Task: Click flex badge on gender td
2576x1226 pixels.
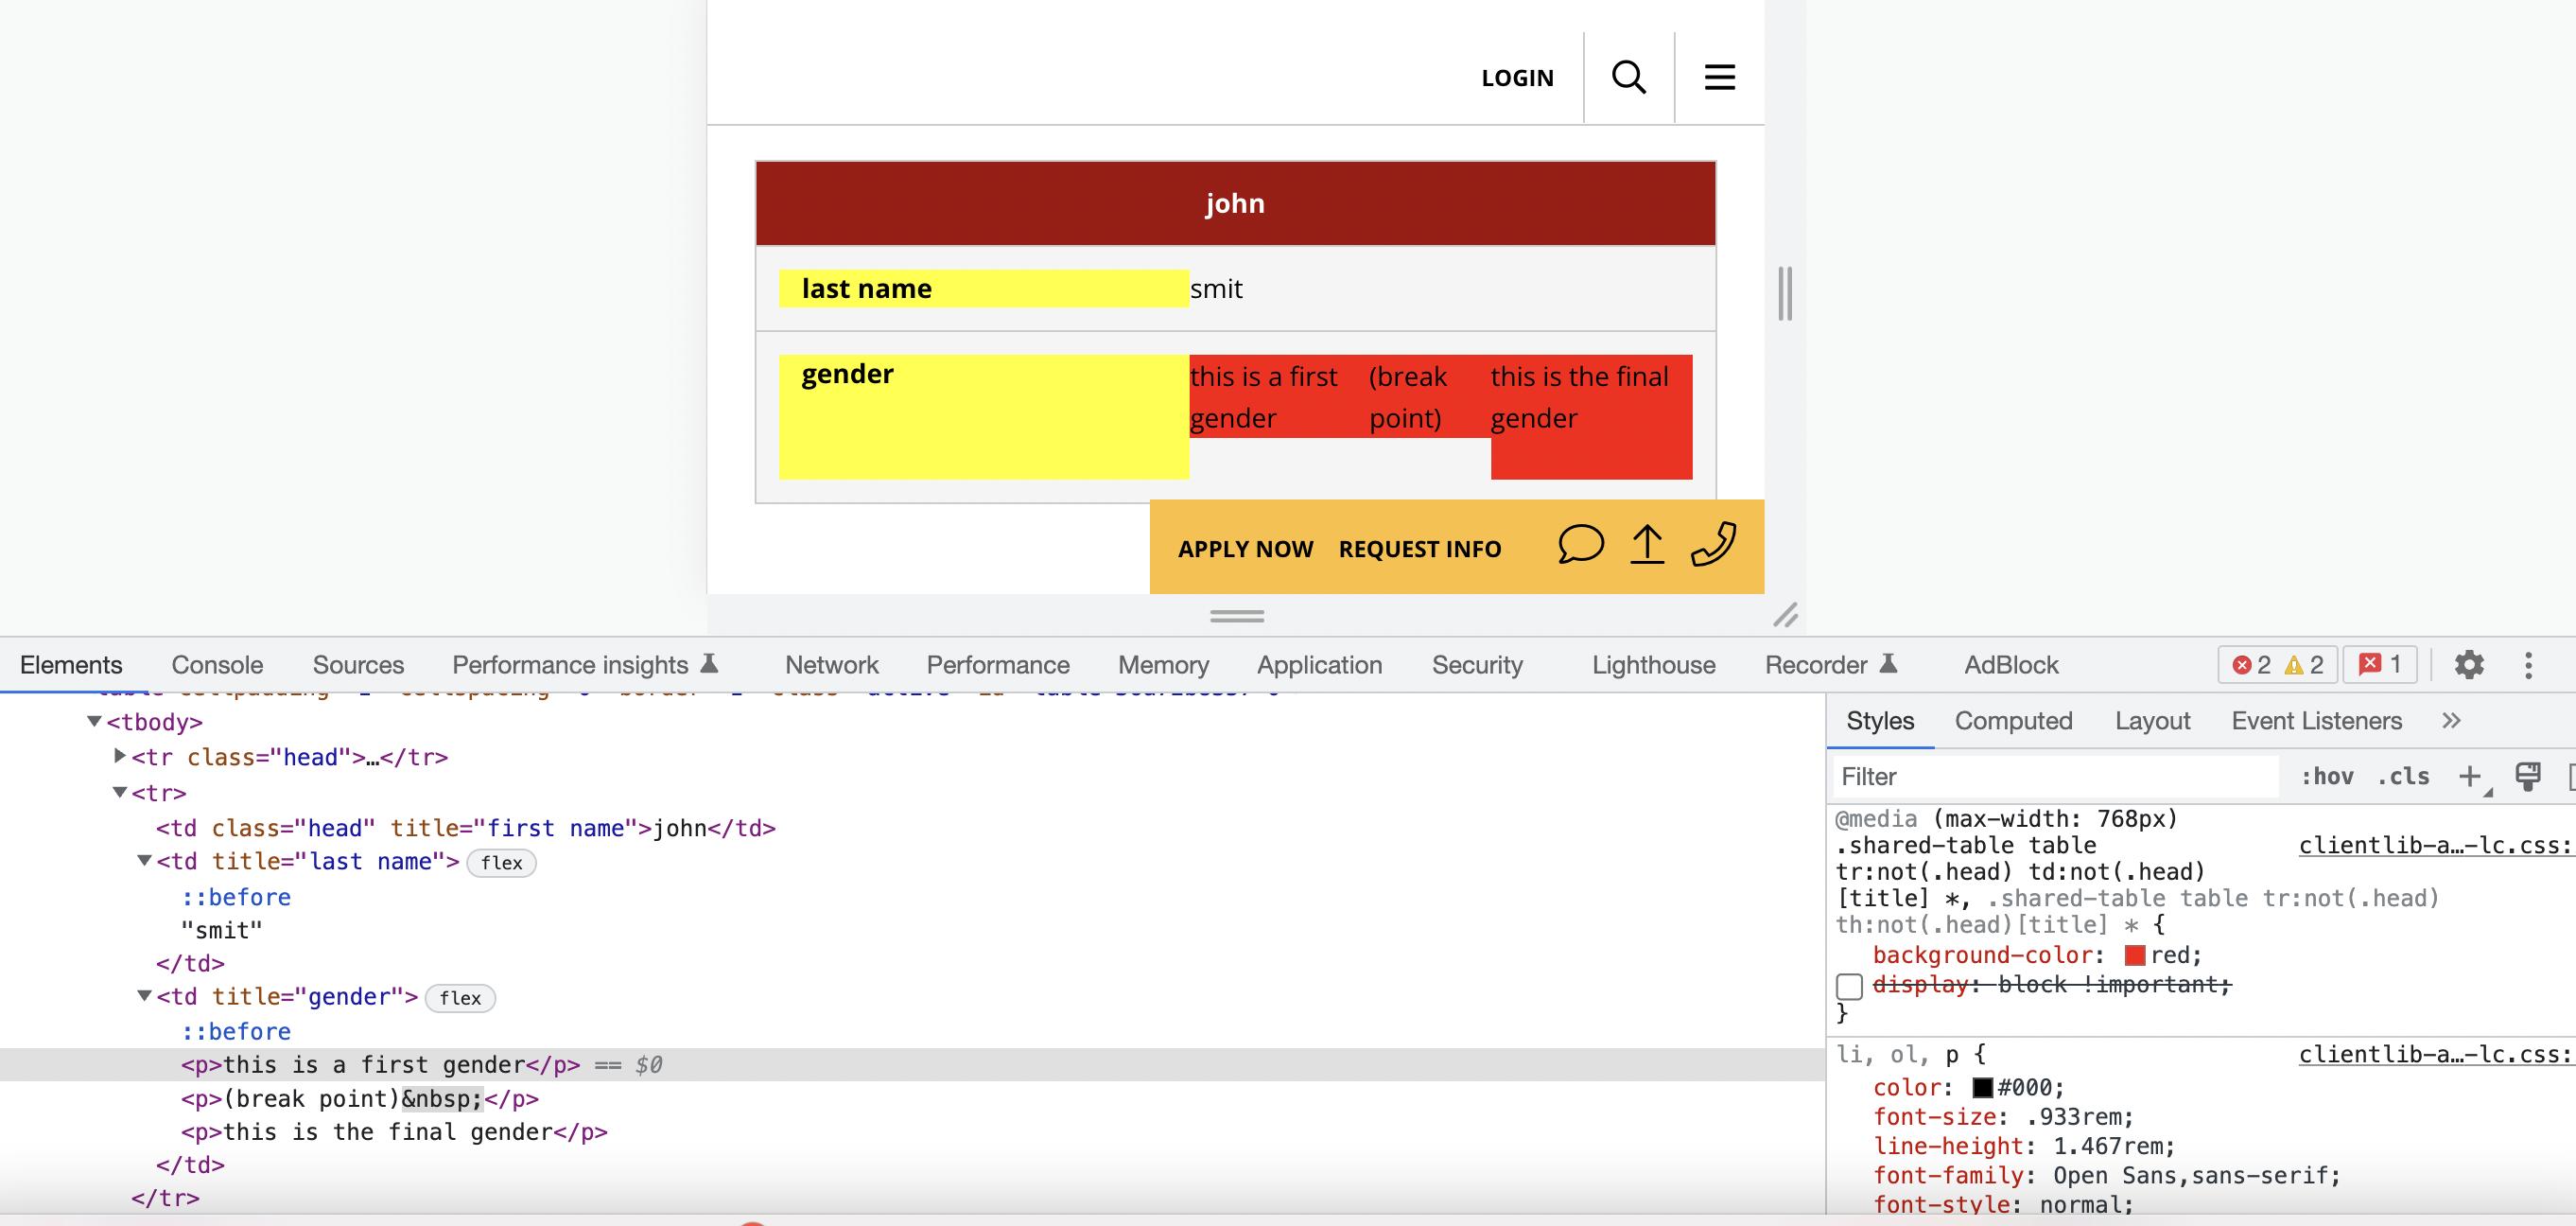Action: [460, 997]
